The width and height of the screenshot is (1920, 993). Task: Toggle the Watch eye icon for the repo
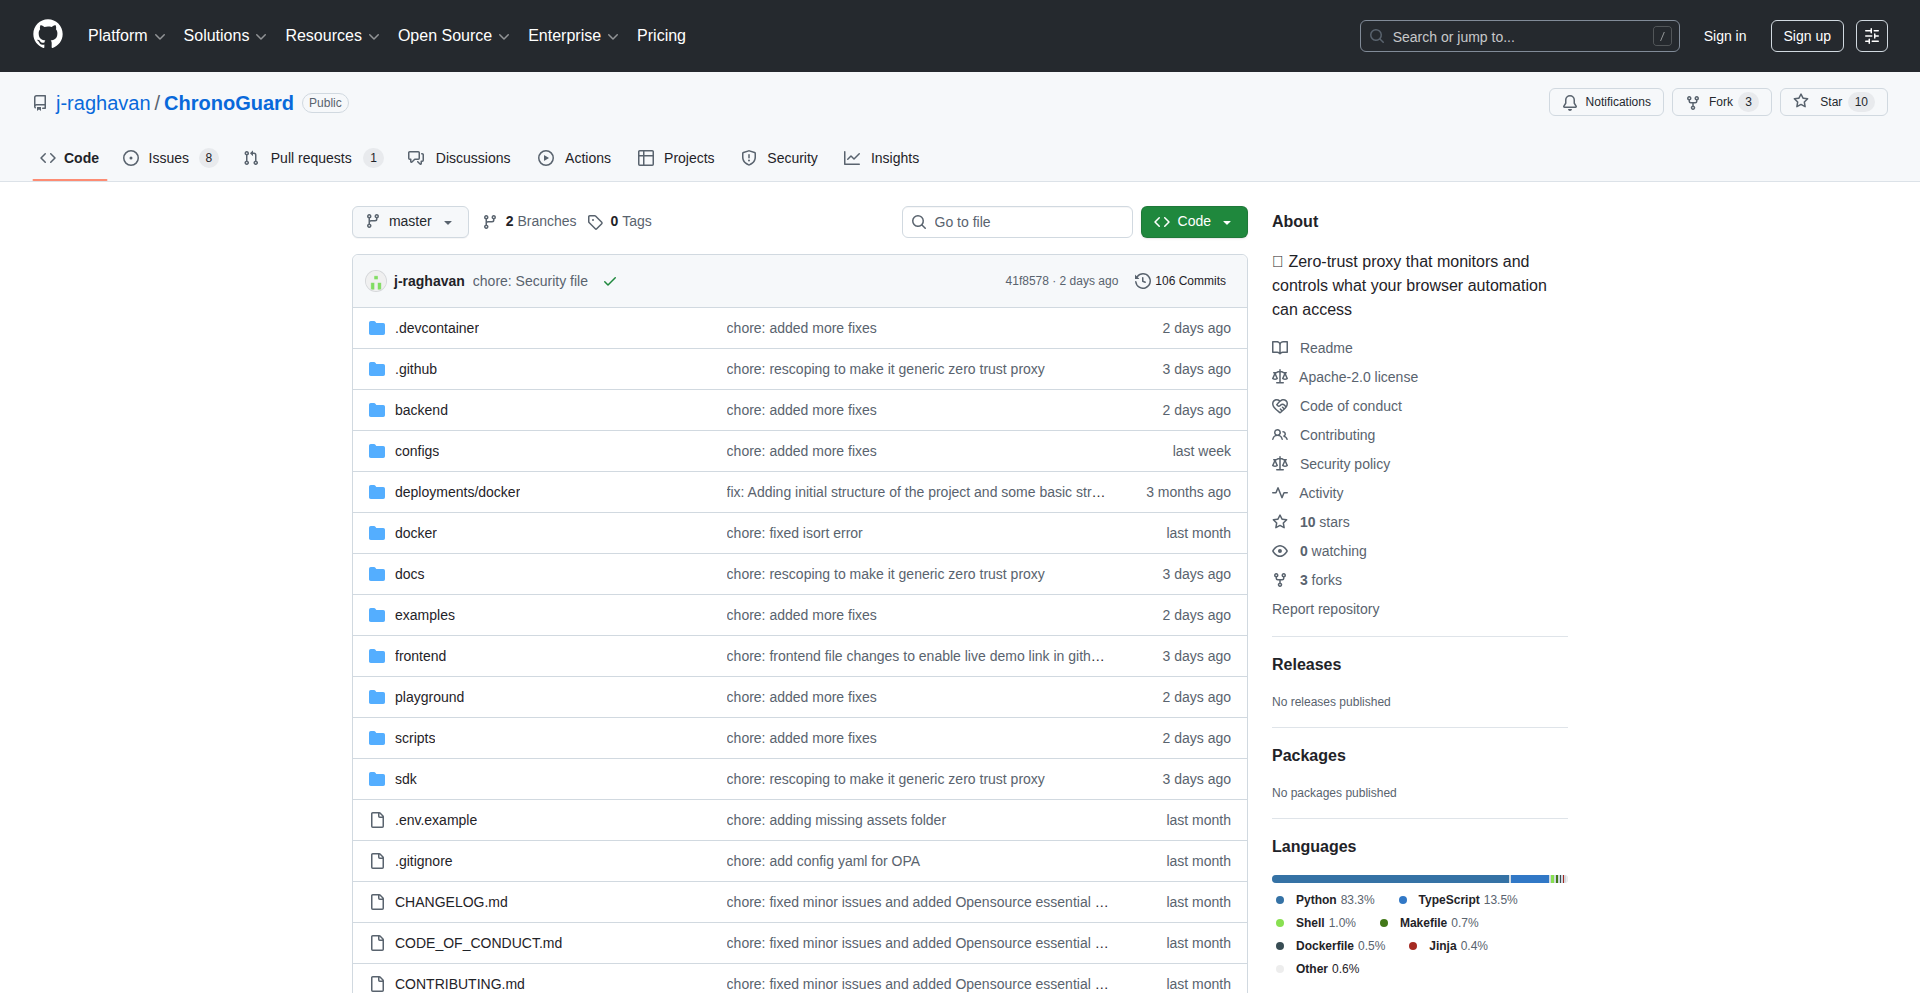point(1280,551)
